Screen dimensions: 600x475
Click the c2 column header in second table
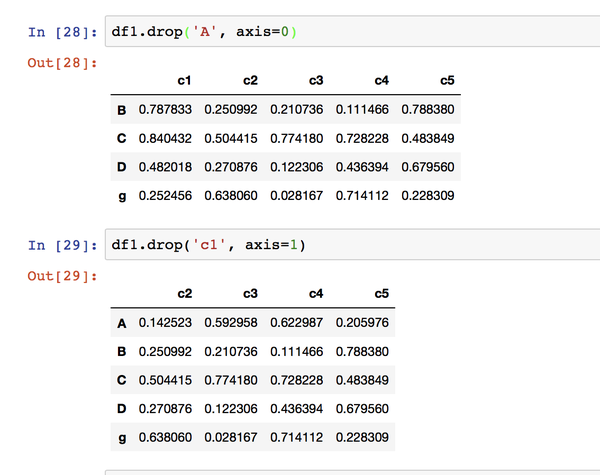tap(184, 294)
